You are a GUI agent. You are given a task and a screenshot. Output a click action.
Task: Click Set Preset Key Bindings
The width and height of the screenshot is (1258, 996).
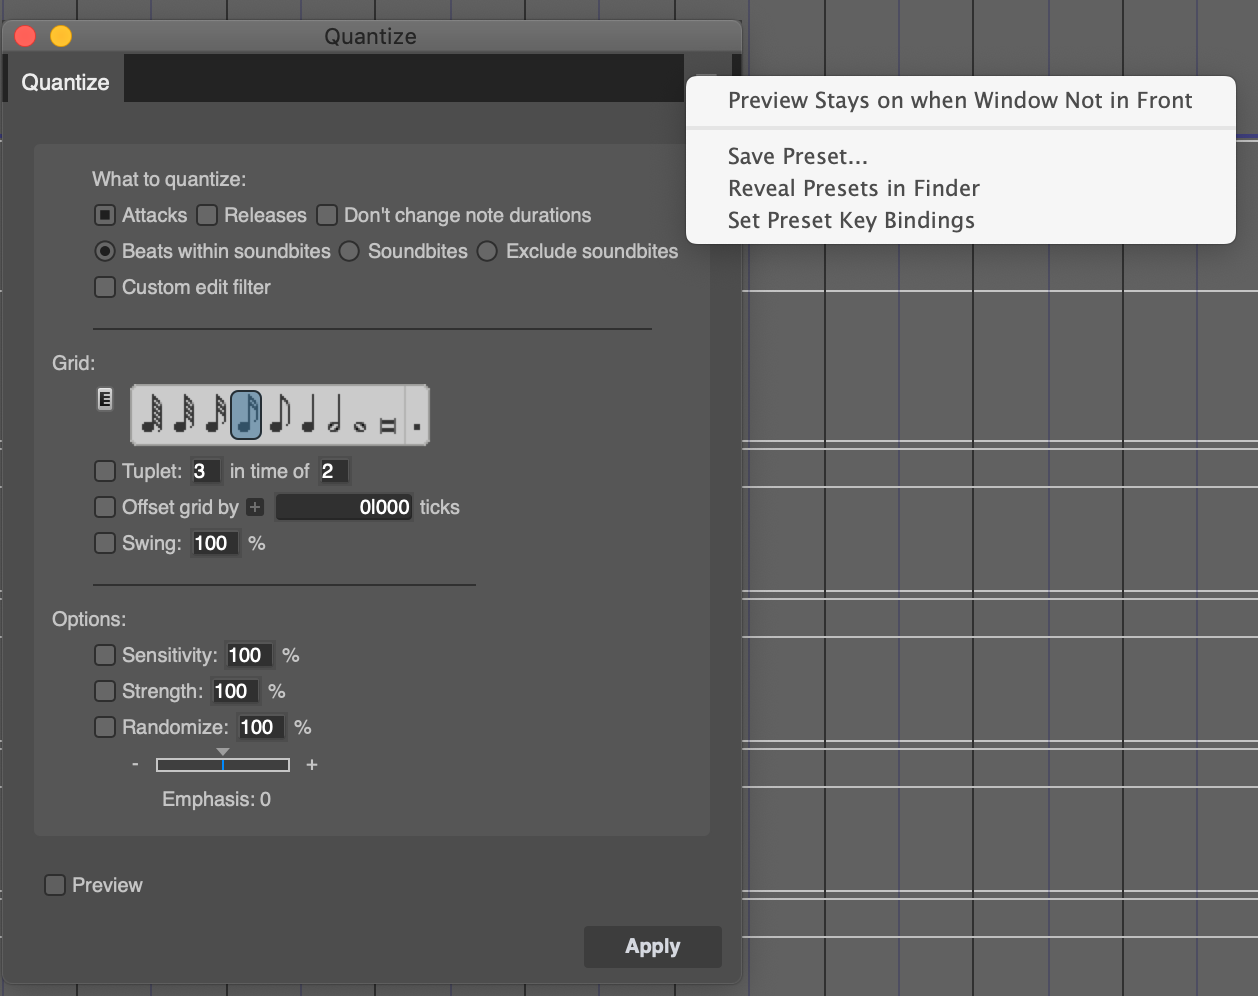coord(851,220)
